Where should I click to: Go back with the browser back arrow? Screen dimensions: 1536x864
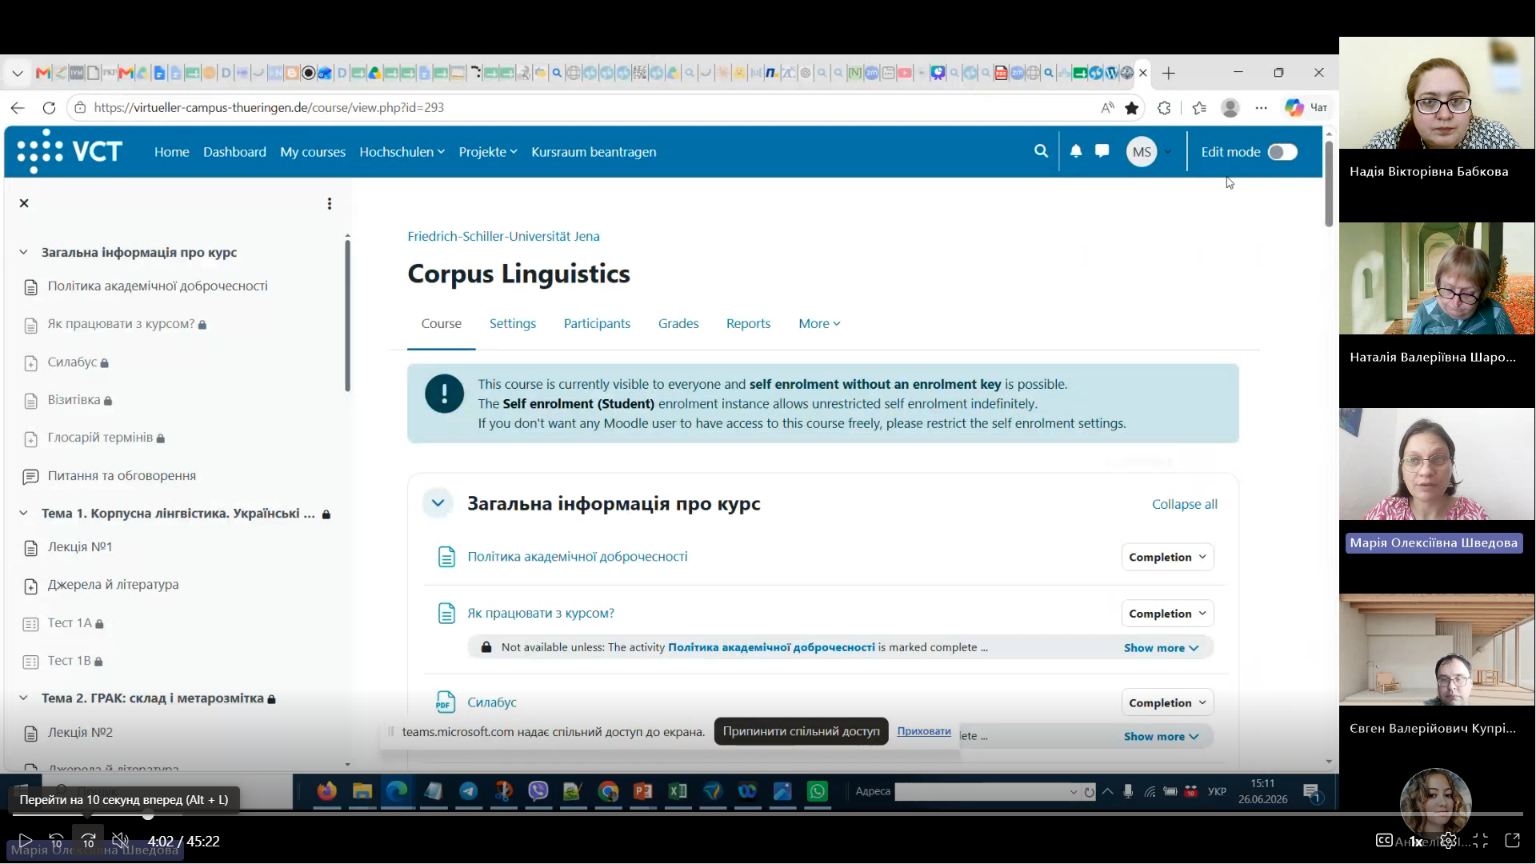coord(18,107)
